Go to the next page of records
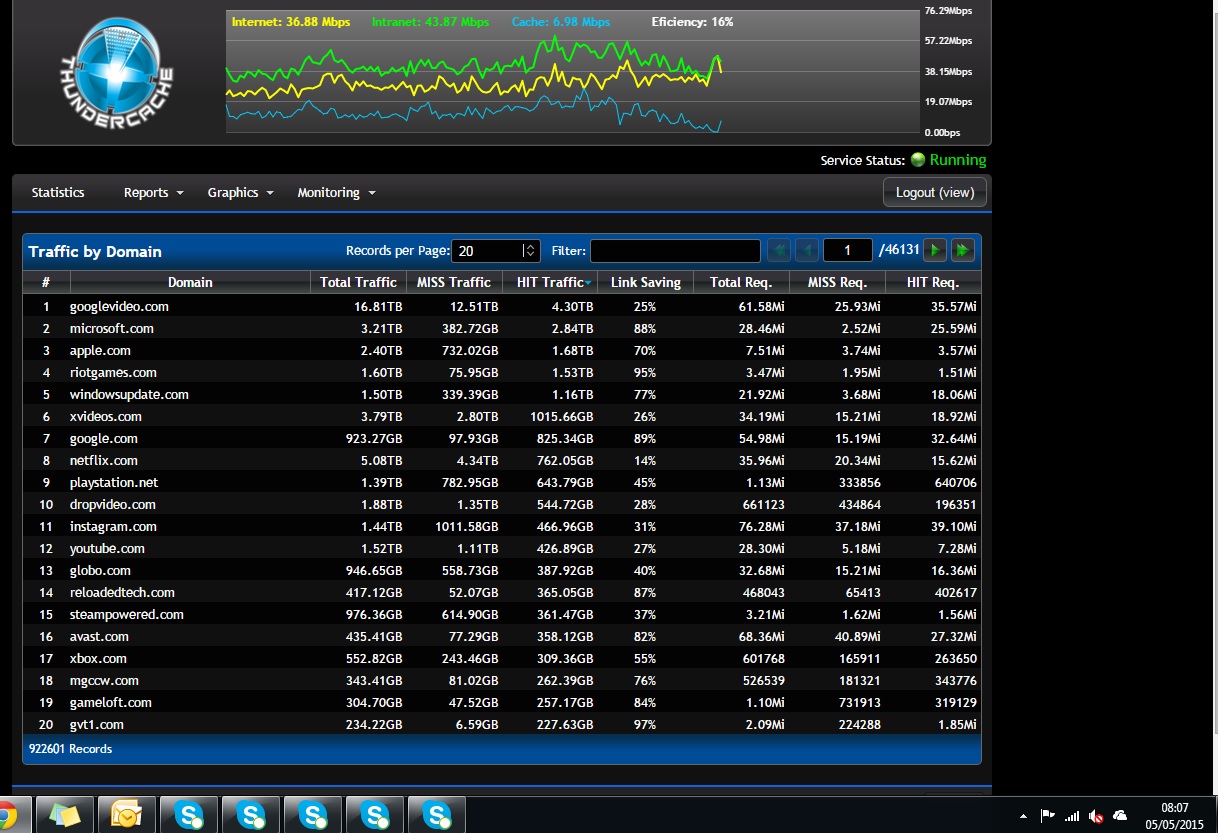The width and height of the screenshot is (1218, 833). [x=934, y=250]
